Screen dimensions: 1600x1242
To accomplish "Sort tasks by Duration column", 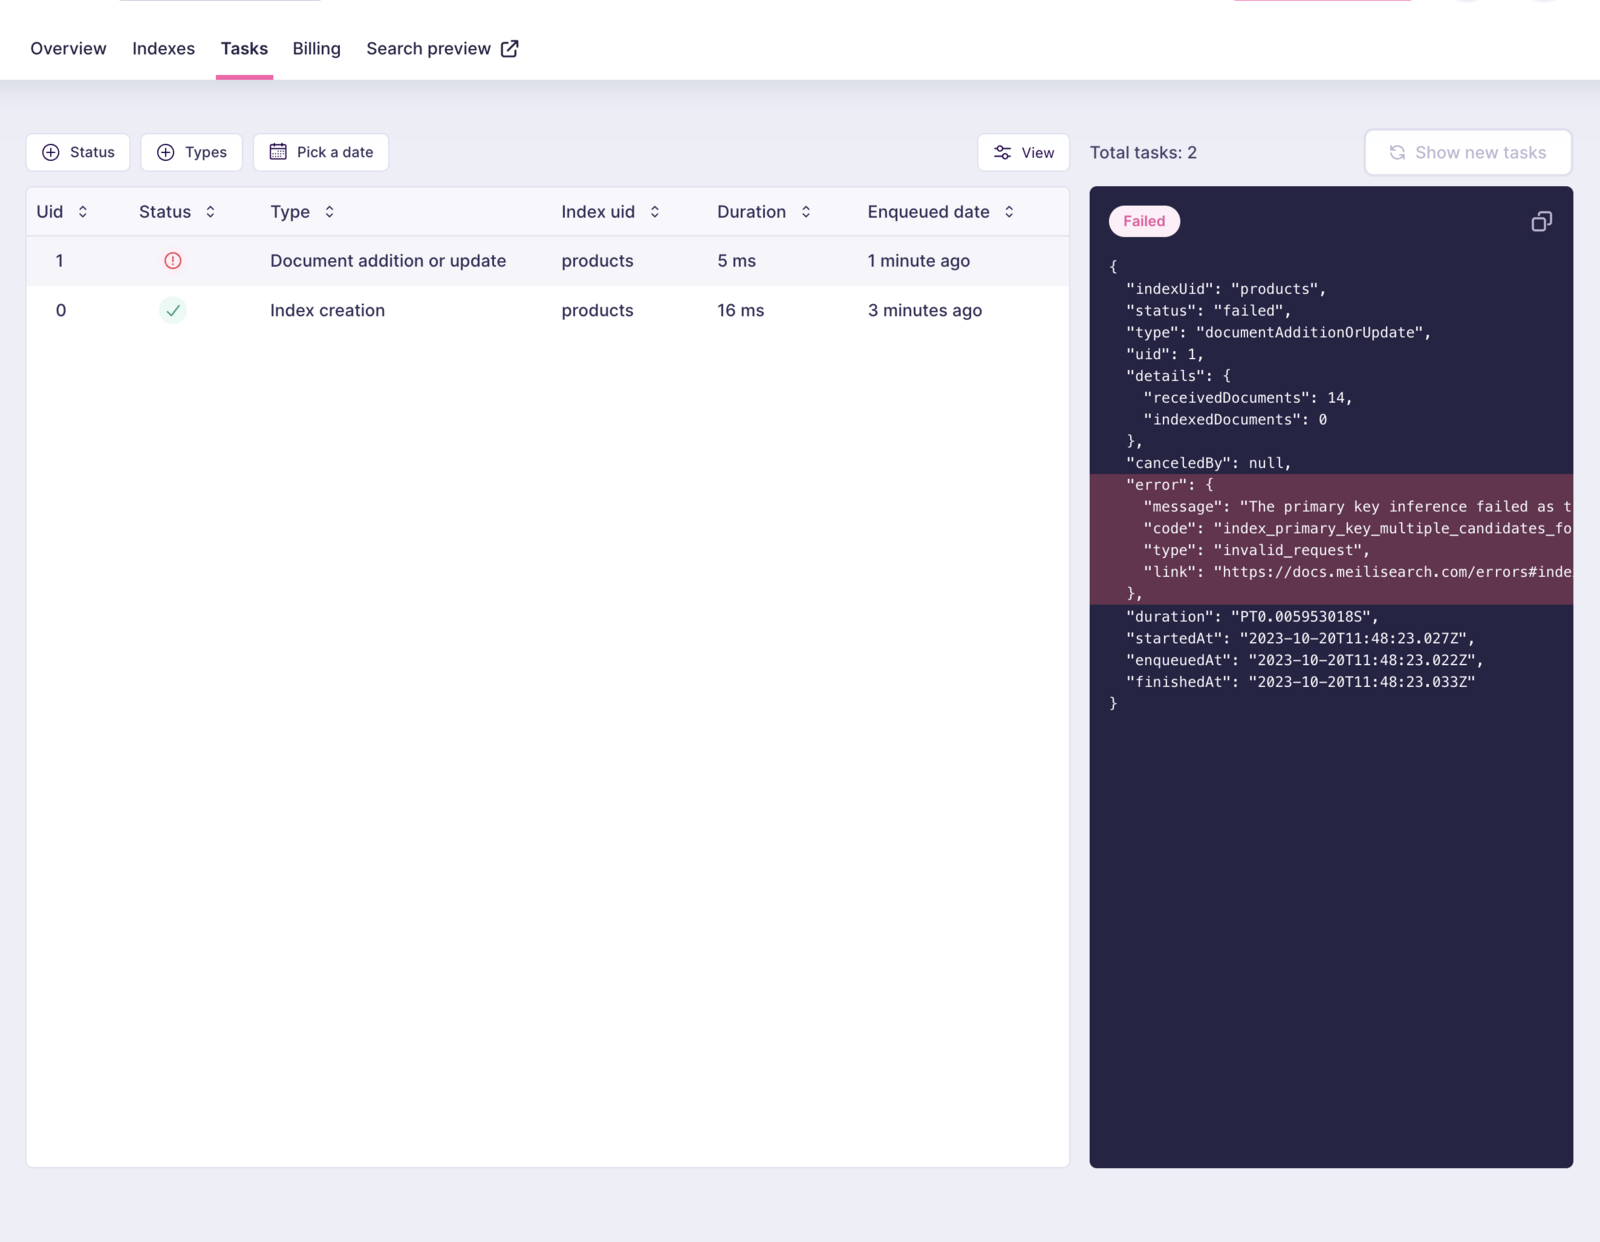I will pos(806,212).
